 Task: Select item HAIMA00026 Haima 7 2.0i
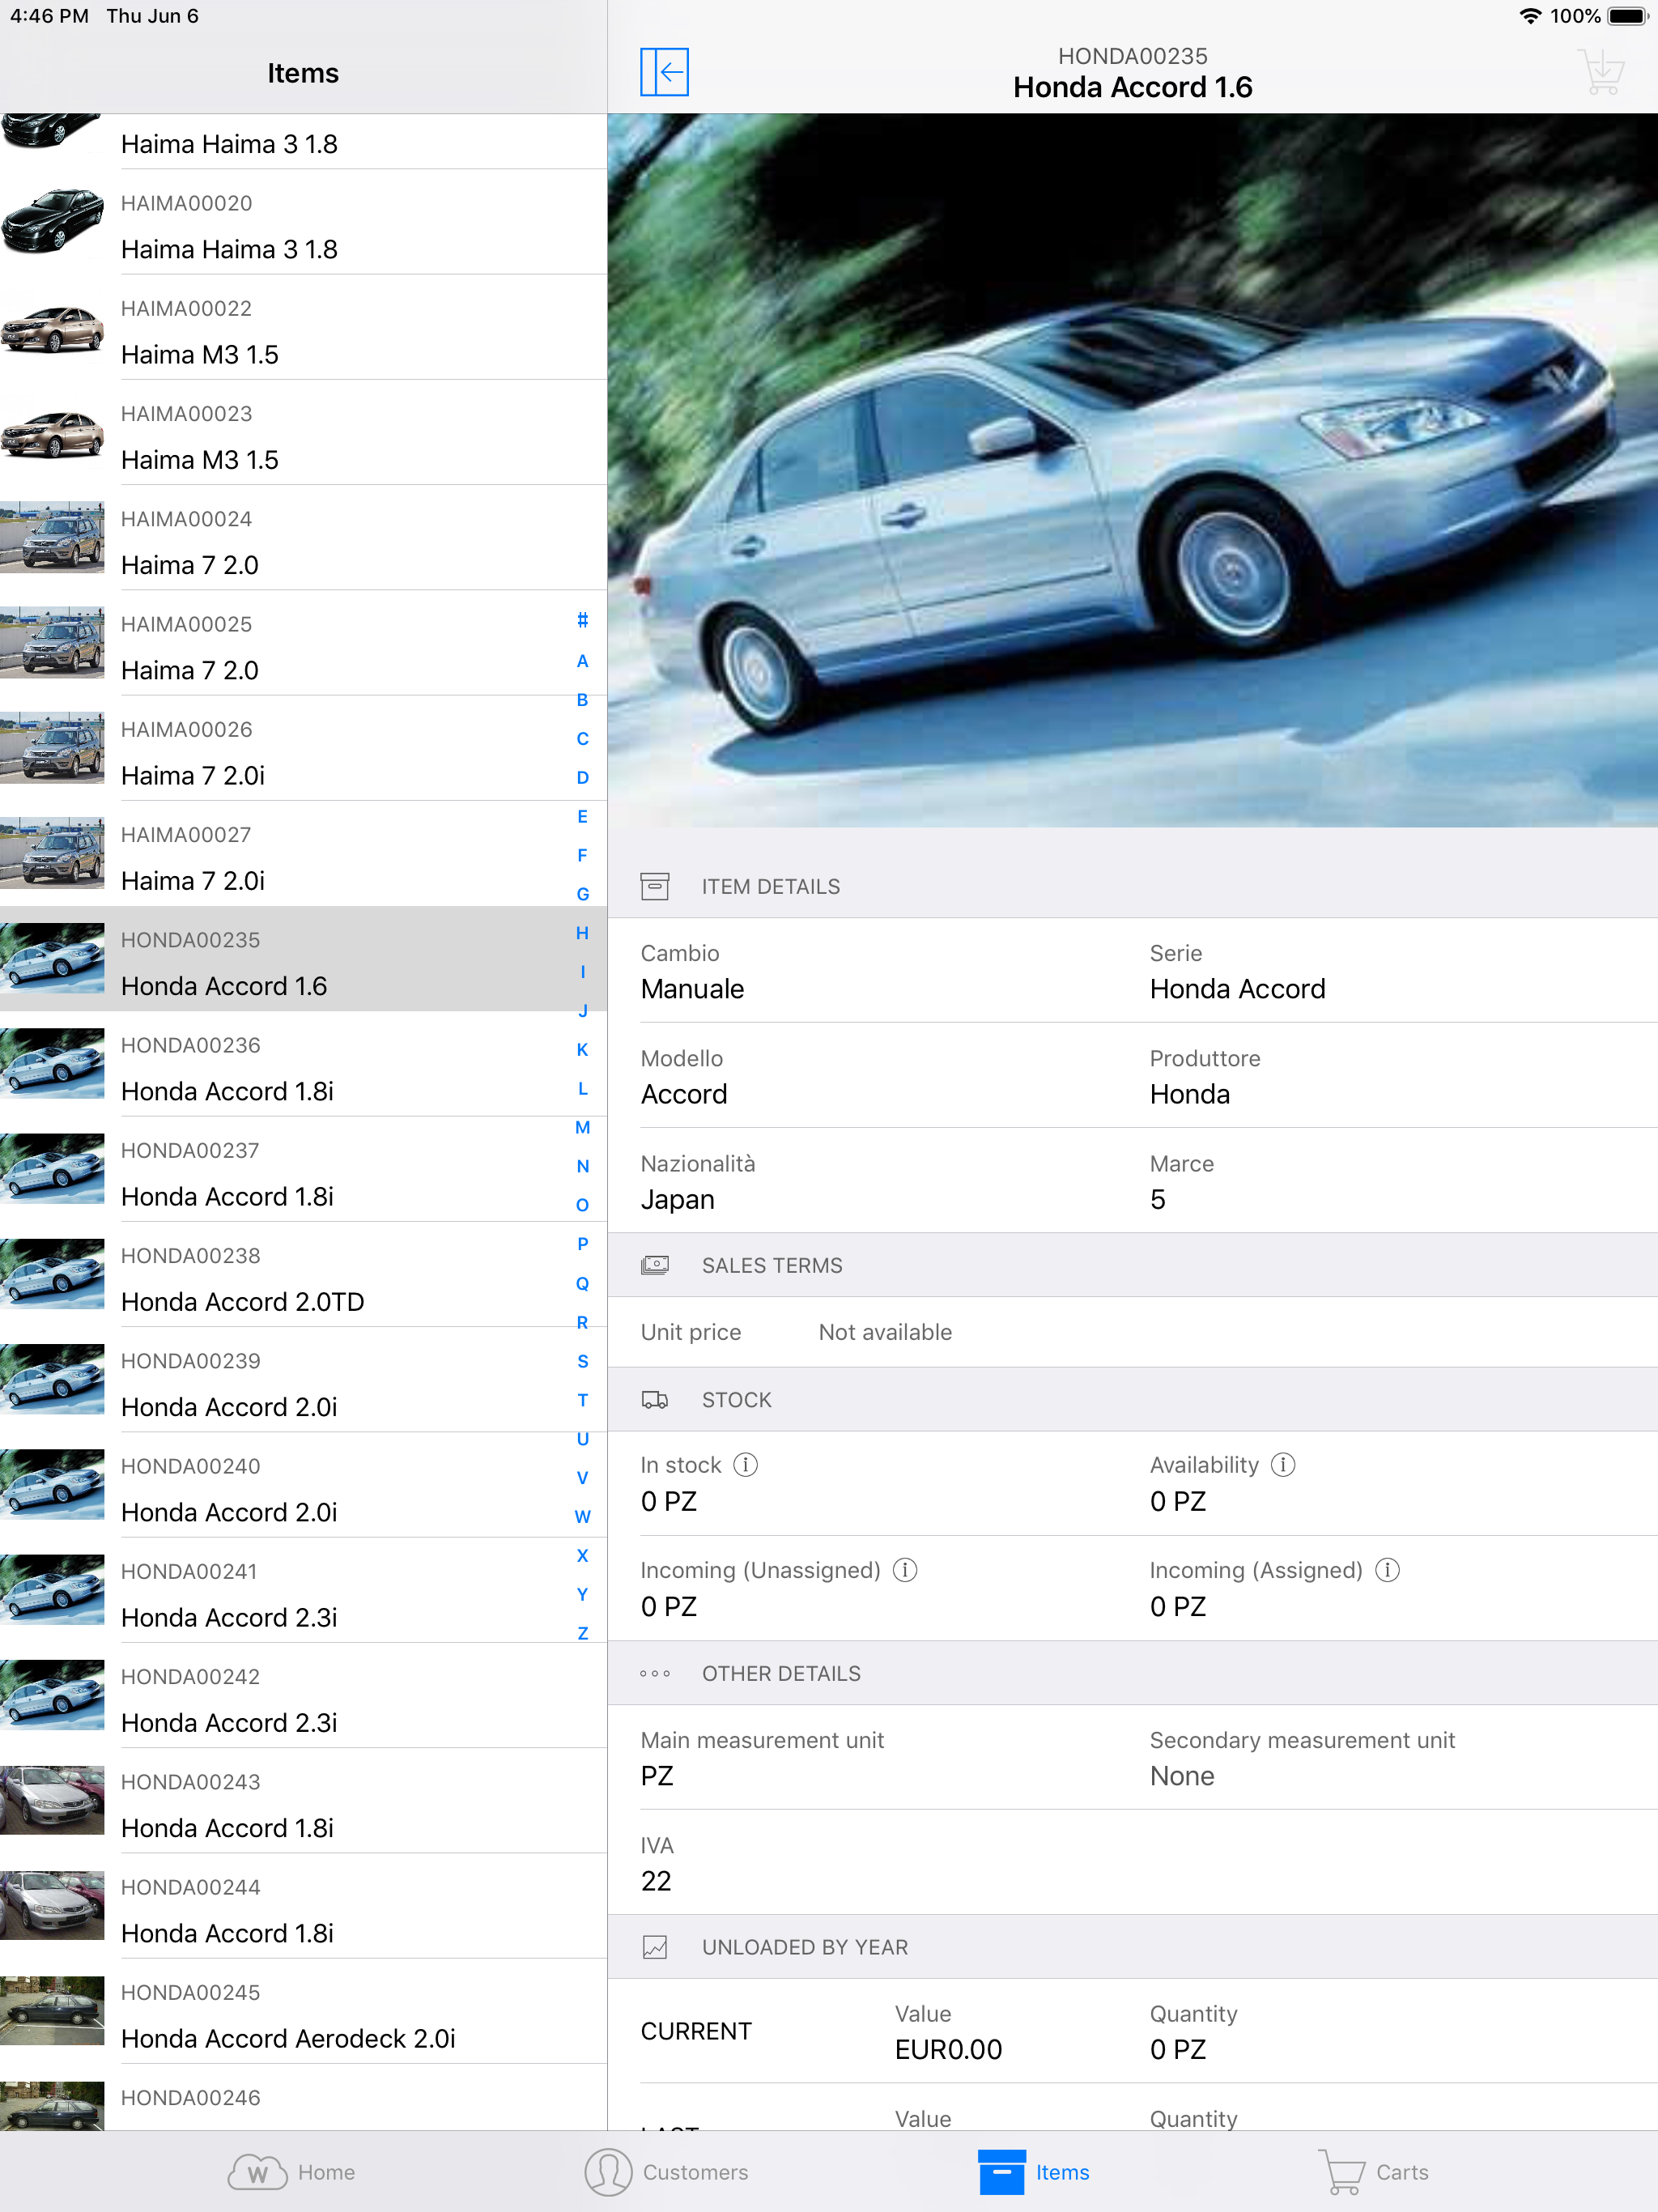pyautogui.click(x=303, y=748)
